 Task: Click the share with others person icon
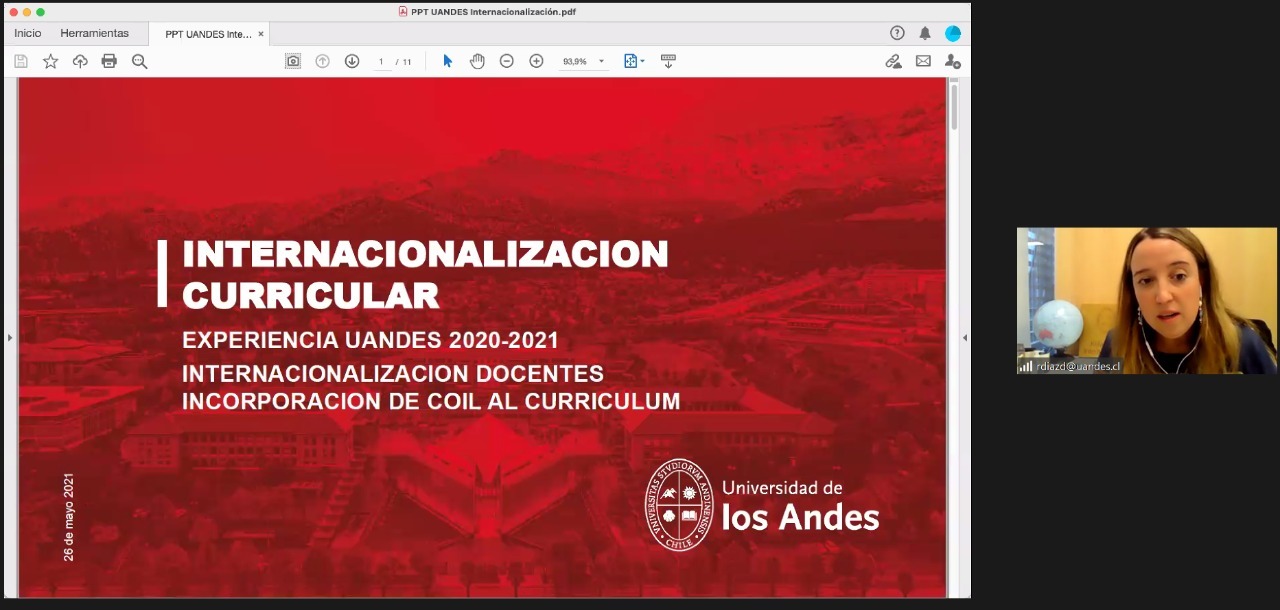point(953,61)
